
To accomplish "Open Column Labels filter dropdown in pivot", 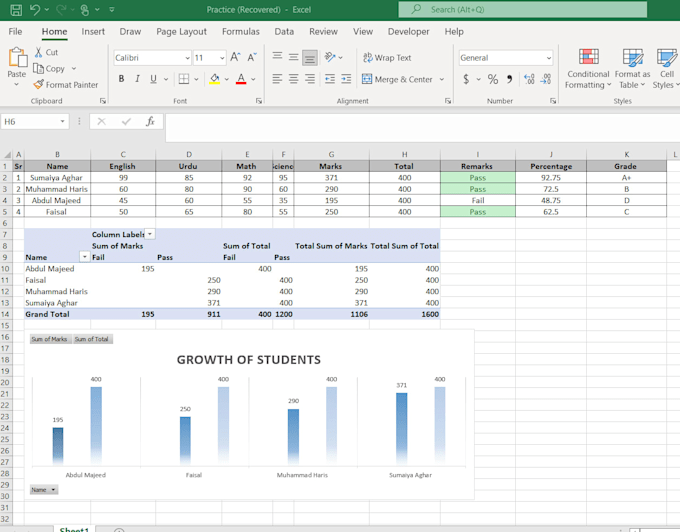I will click(x=150, y=234).
